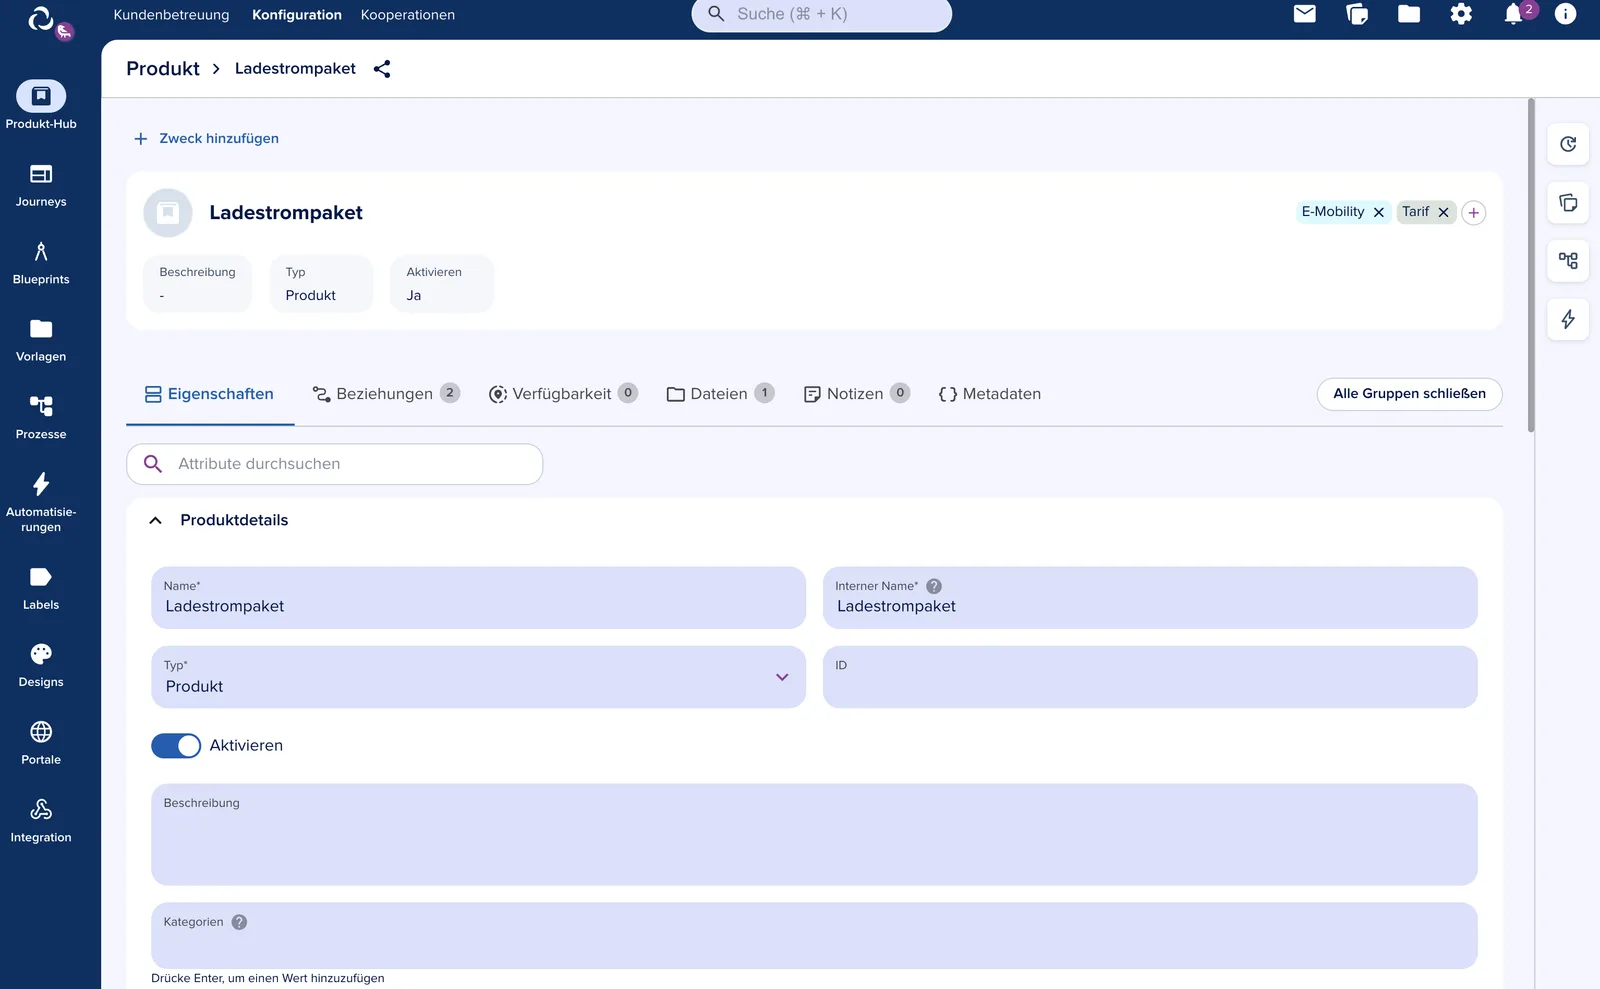Collapse the Produktdetails group

[156, 521]
